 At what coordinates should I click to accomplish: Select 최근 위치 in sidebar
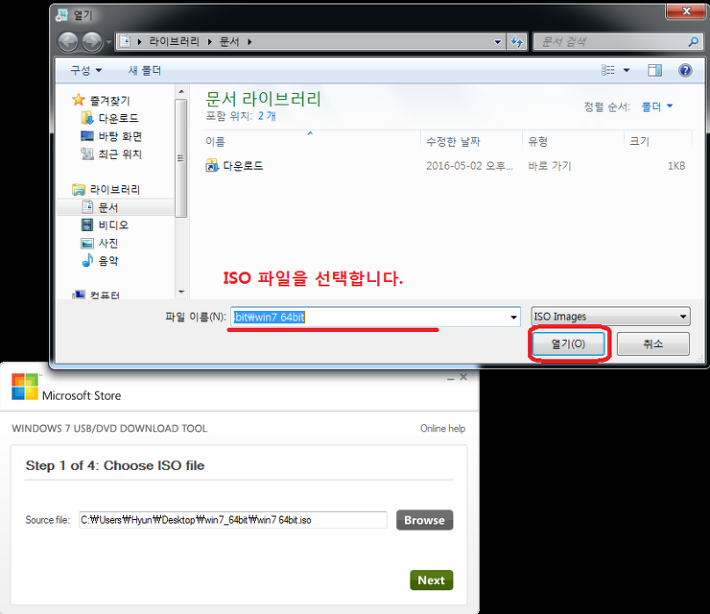(x=111, y=154)
